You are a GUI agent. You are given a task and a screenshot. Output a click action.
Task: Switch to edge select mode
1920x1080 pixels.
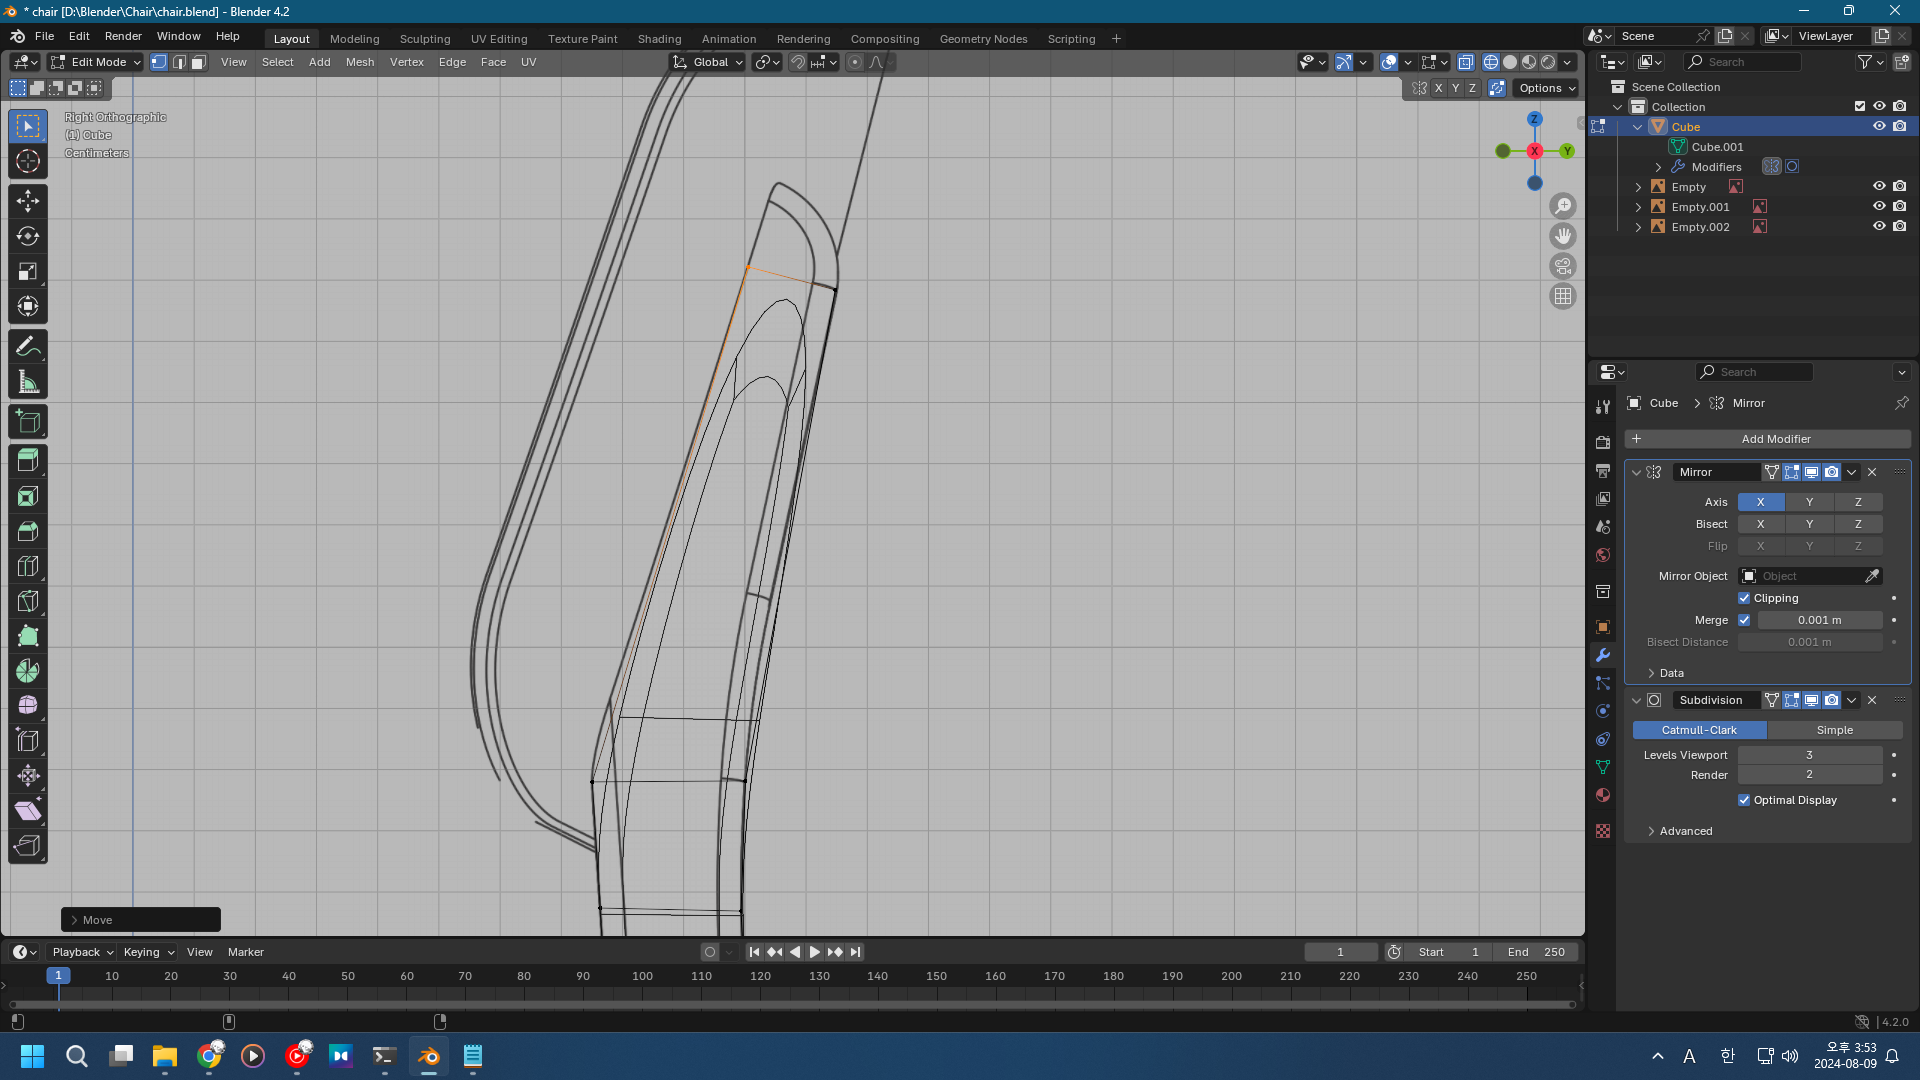click(179, 62)
